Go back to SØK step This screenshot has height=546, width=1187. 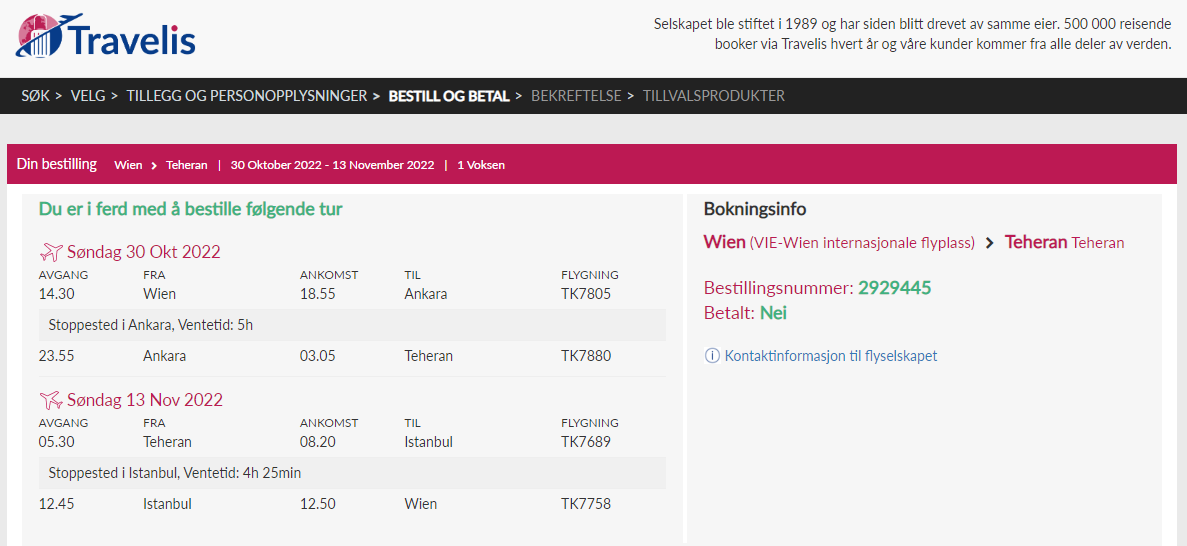35,96
